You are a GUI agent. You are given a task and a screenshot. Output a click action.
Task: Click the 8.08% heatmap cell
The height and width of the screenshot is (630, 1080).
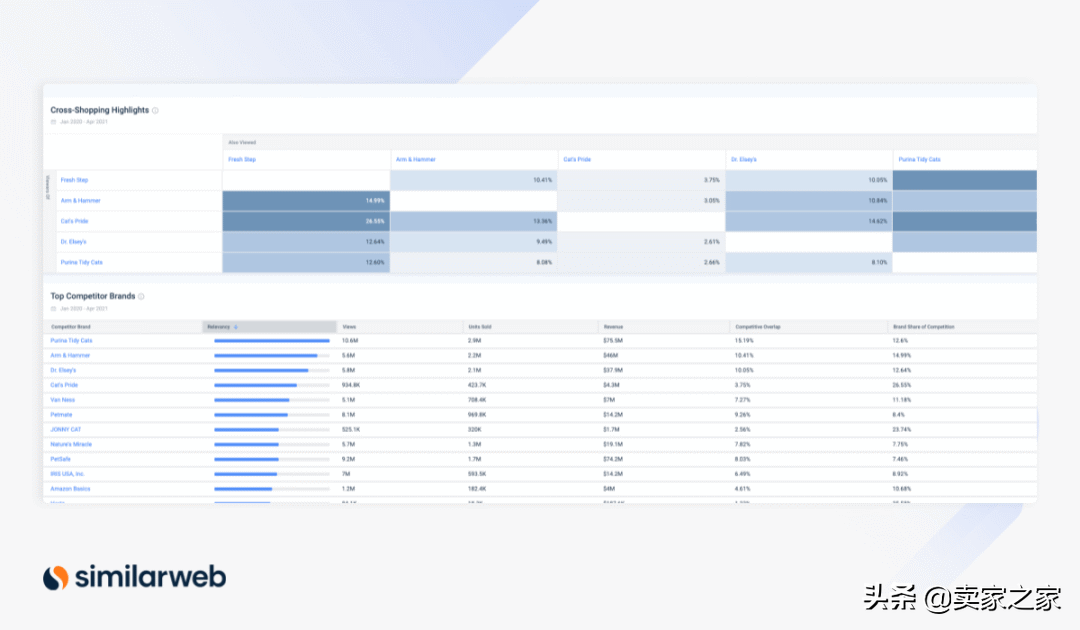point(474,263)
